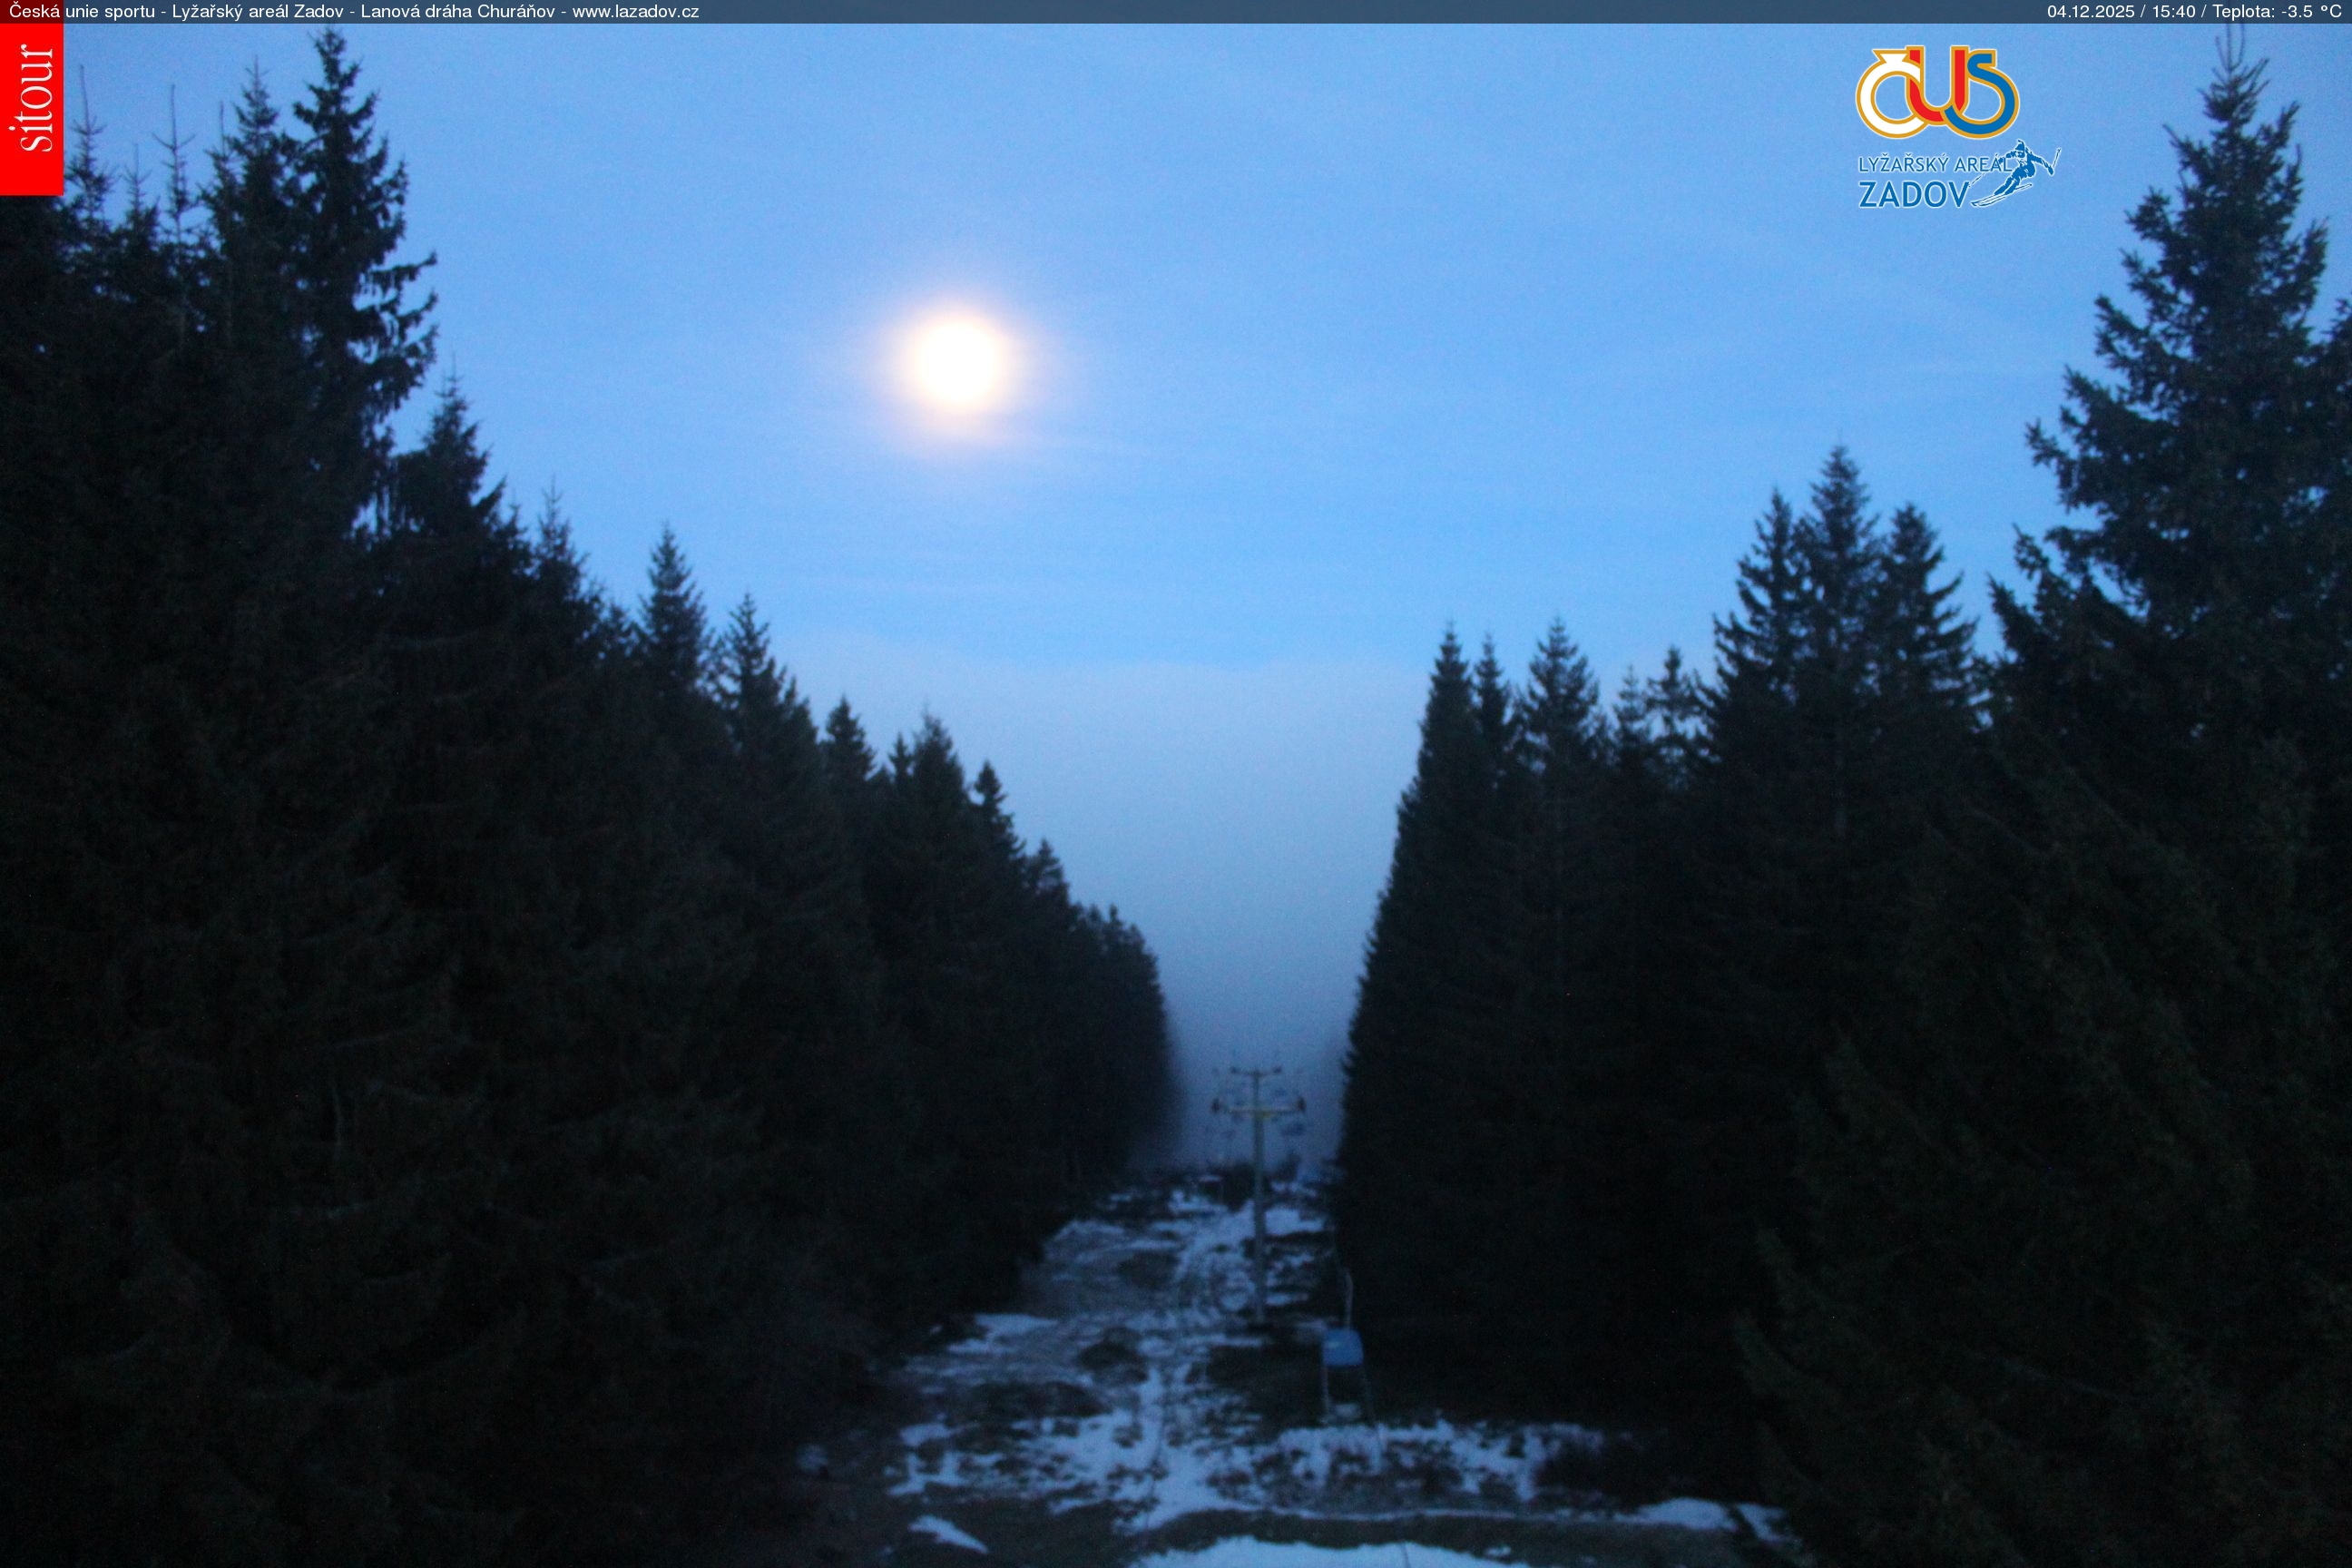This screenshot has width=2352, height=1568.
Task: Click the red sitour logo badge
Action: point(31,108)
